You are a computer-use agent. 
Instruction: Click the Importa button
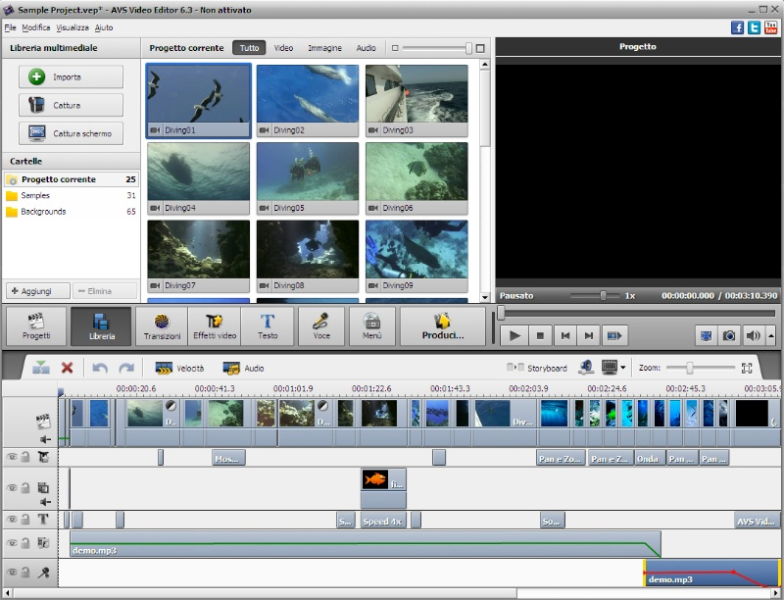[x=70, y=77]
